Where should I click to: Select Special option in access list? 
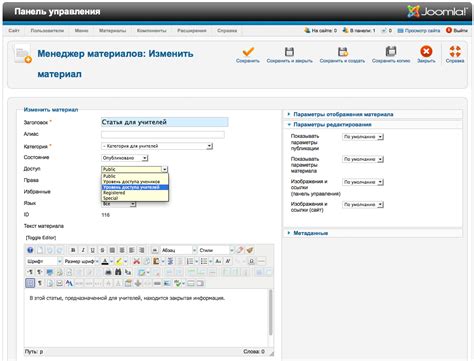135,198
